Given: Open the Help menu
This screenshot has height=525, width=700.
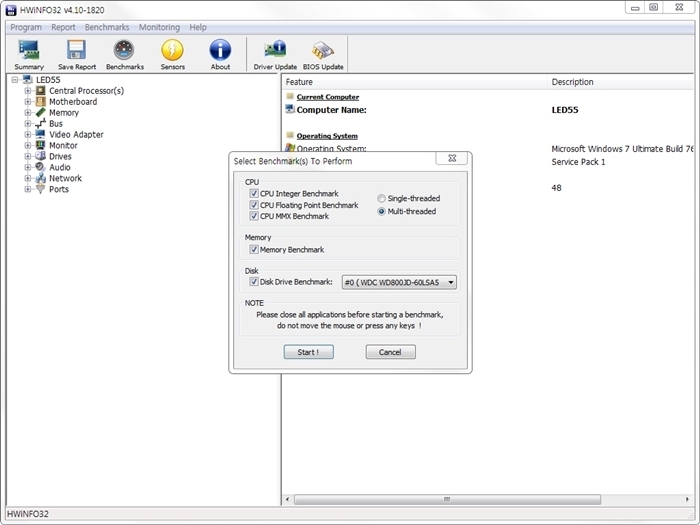Looking at the screenshot, I should tap(198, 27).
